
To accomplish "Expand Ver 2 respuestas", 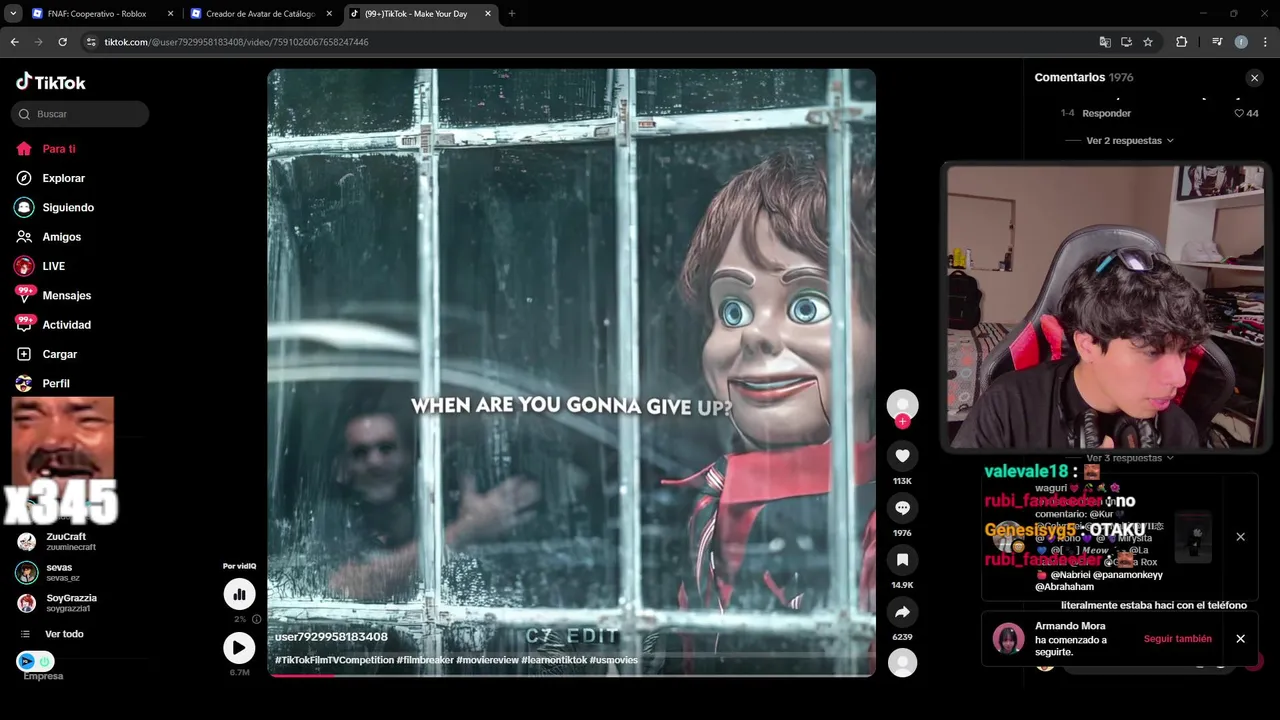I will (x=1130, y=141).
